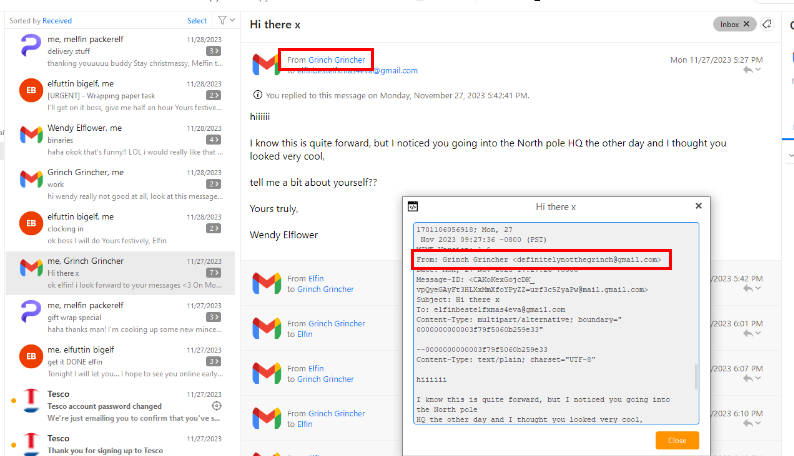Open Tesco account password changed email

pyautogui.click(x=120, y=406)
